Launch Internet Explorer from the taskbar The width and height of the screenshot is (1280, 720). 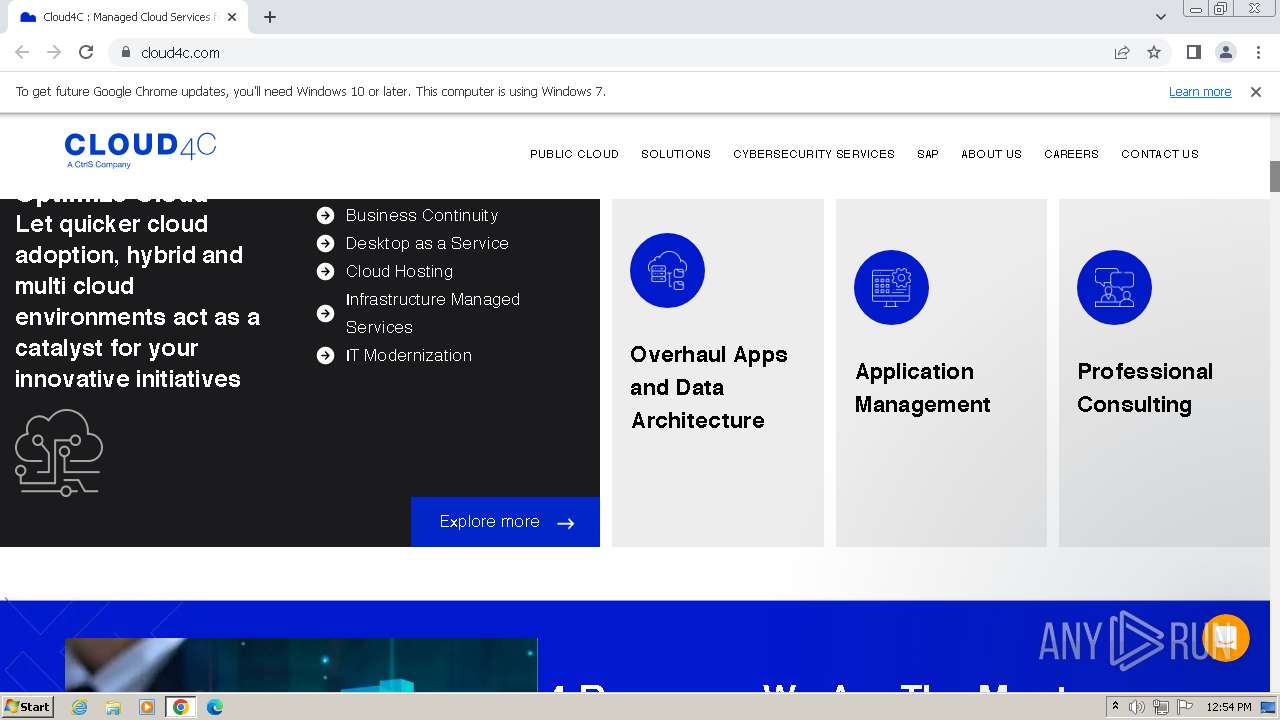pyautogui.click(x=80, y=707)
